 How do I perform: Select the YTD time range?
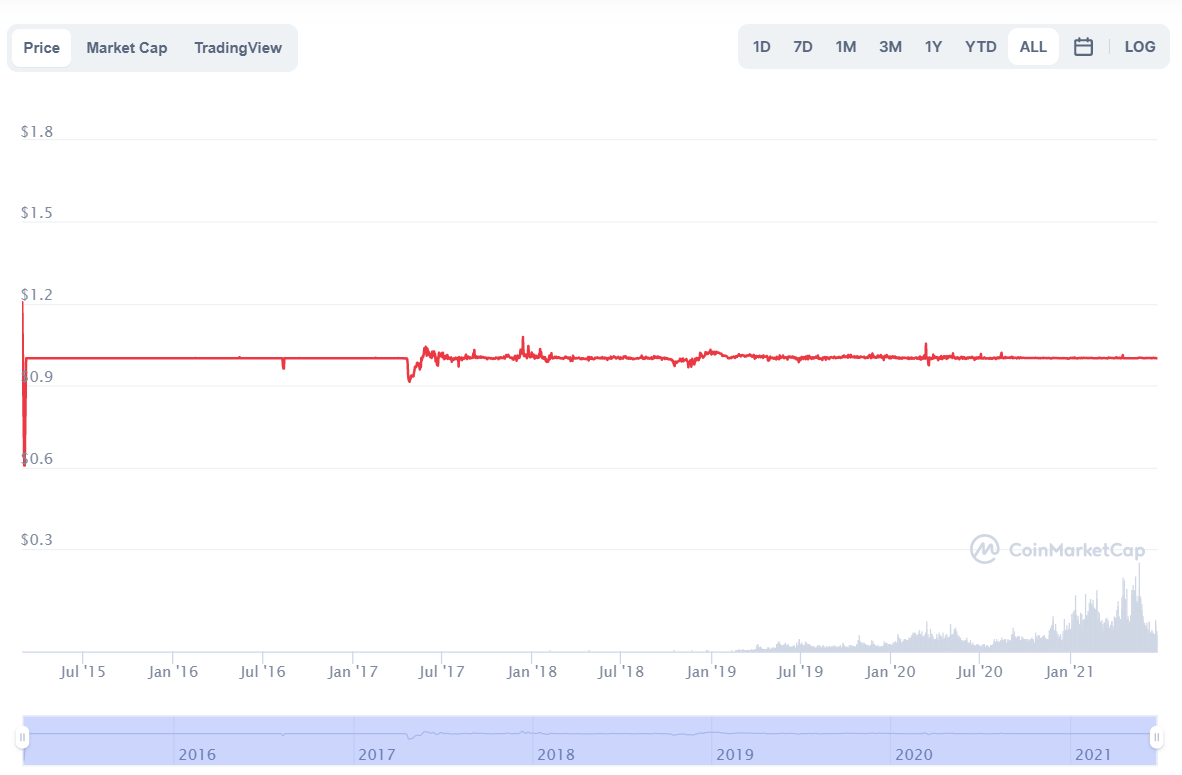pyautogui.click(x=981, y=47)
